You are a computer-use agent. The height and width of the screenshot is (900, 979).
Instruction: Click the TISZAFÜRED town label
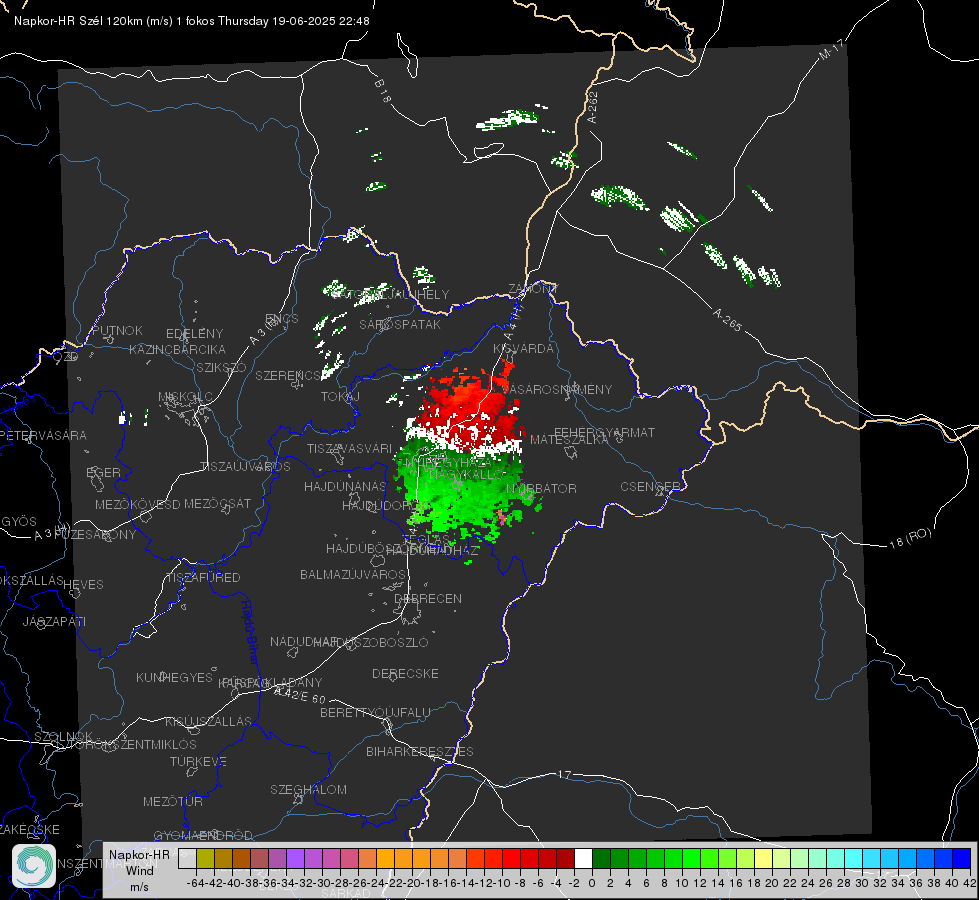tap(204, 577)
